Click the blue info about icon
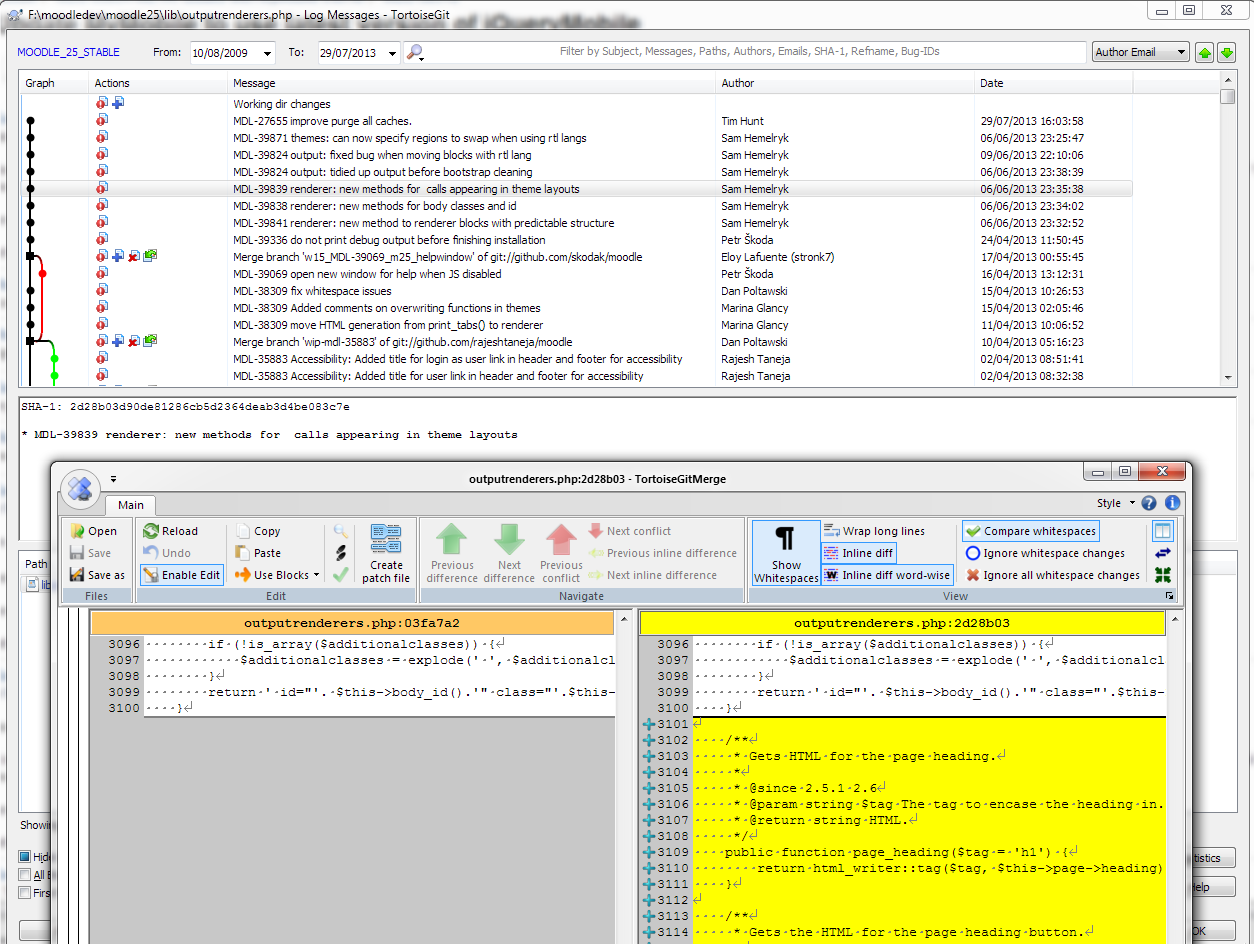 coord(1173,503)
